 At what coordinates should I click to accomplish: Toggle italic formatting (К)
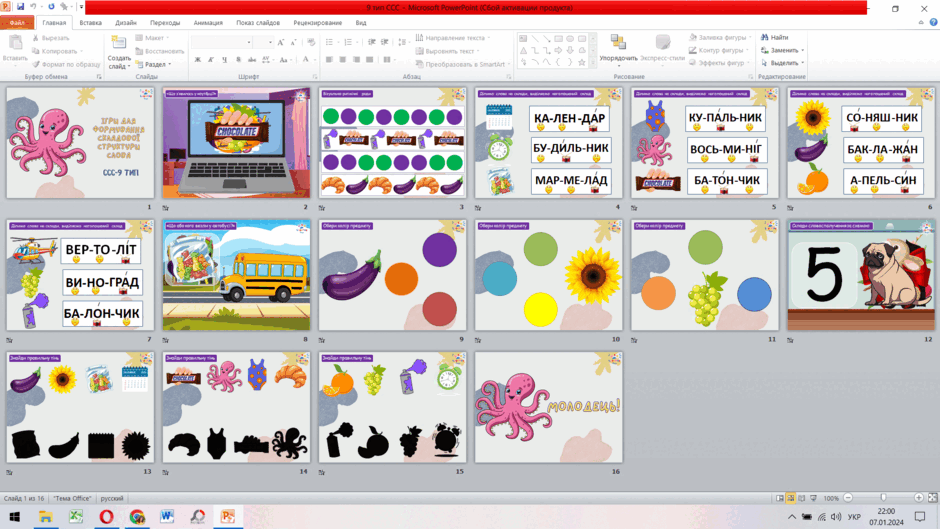point(211,59)
